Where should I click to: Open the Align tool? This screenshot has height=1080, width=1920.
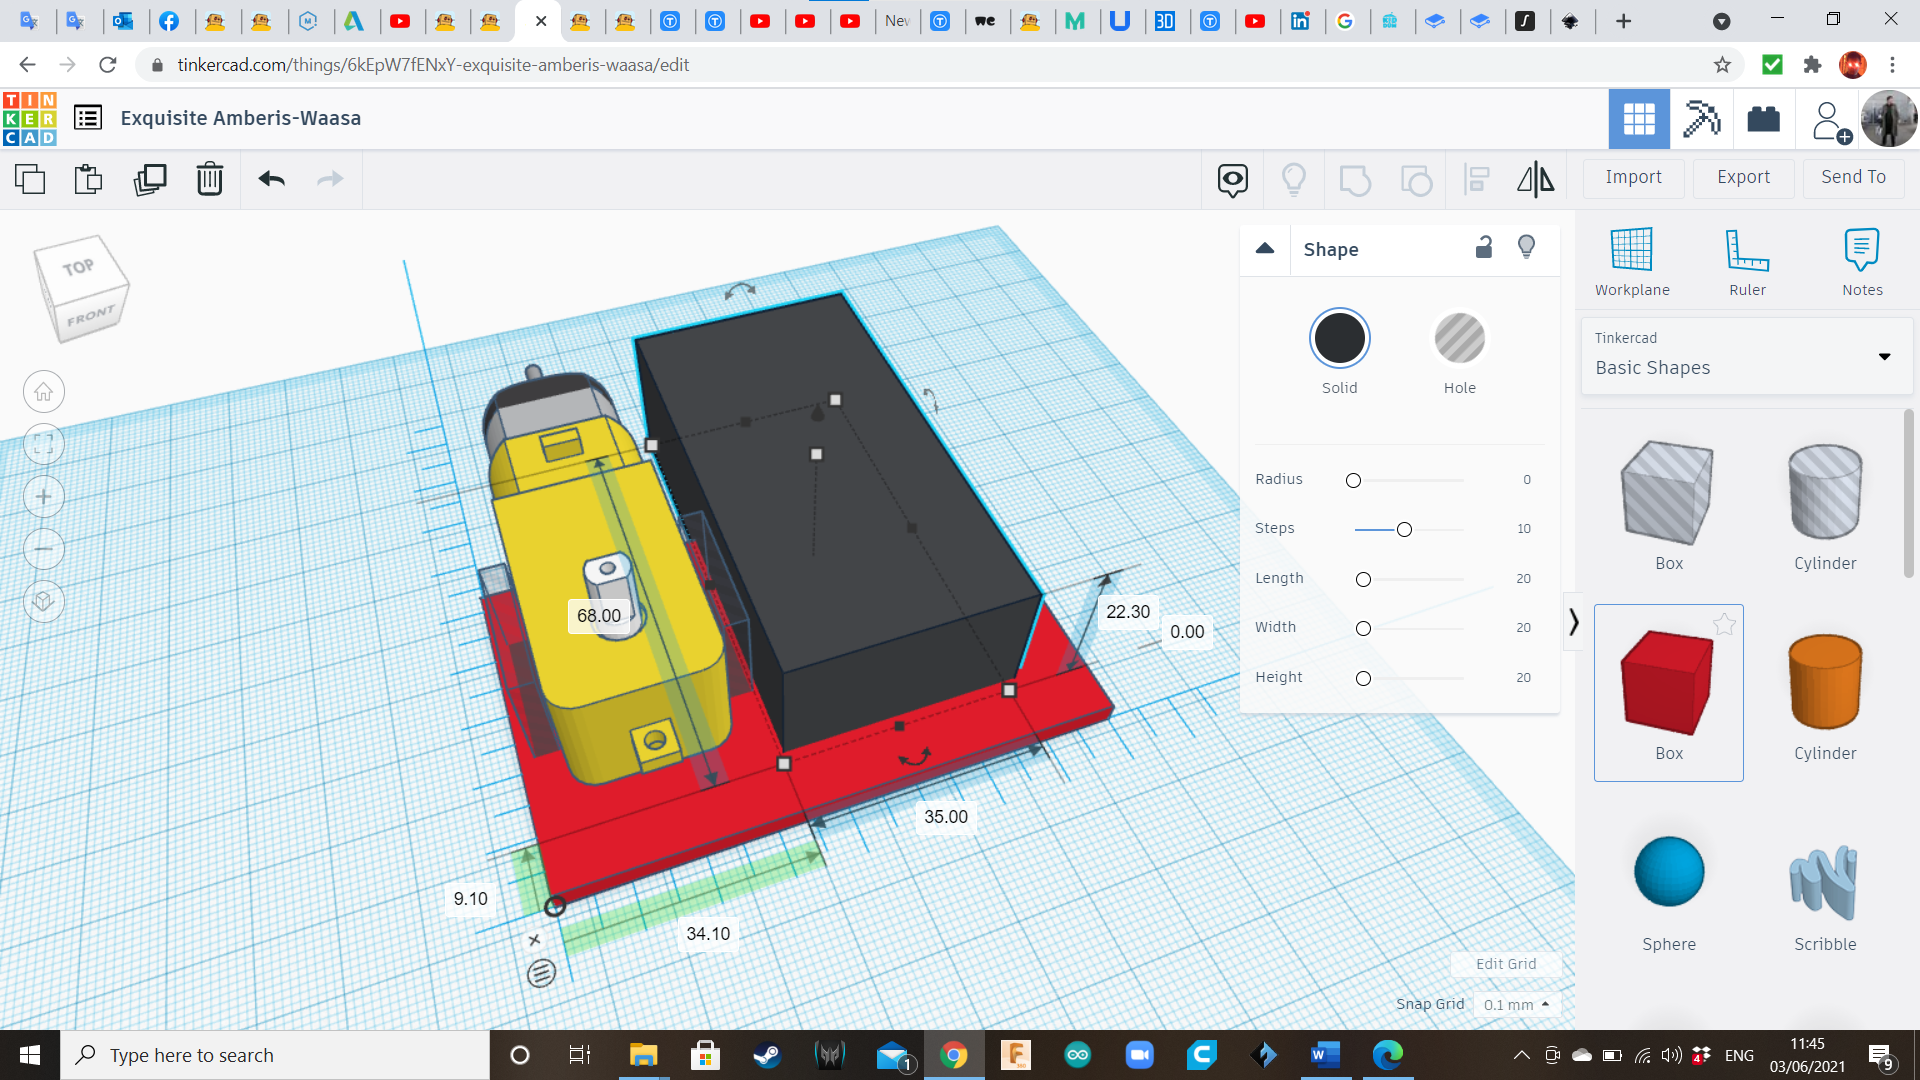pyautogui.click(x=1477, y=179)
